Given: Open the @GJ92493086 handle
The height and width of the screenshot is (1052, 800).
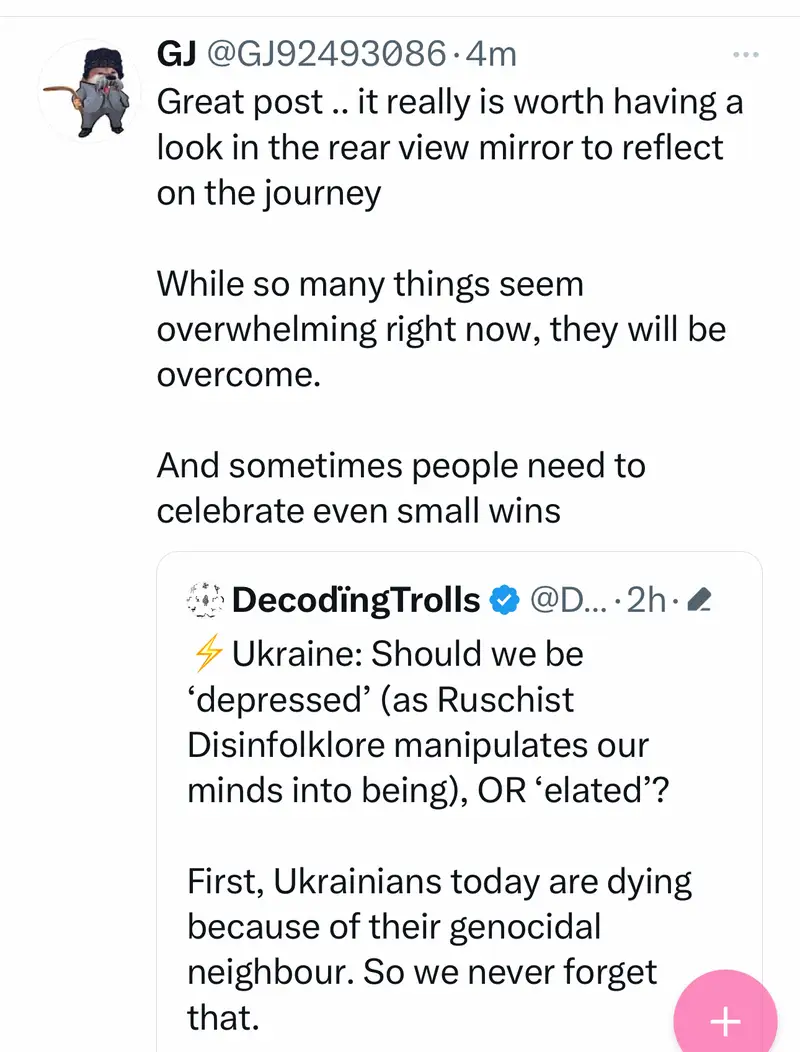Looking at the screenshot, I should coord(324,54).
